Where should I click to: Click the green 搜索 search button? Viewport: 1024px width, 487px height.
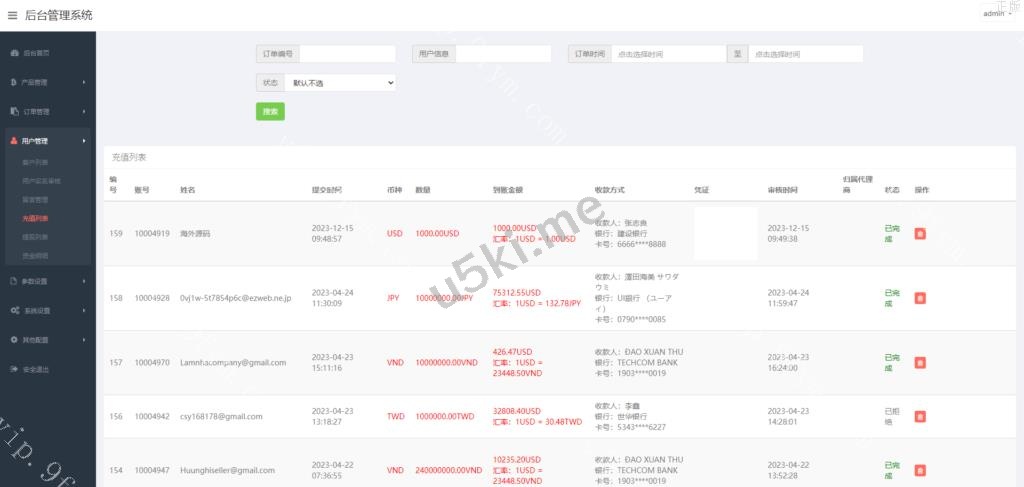pyautogui.click(x=270, y=111)
